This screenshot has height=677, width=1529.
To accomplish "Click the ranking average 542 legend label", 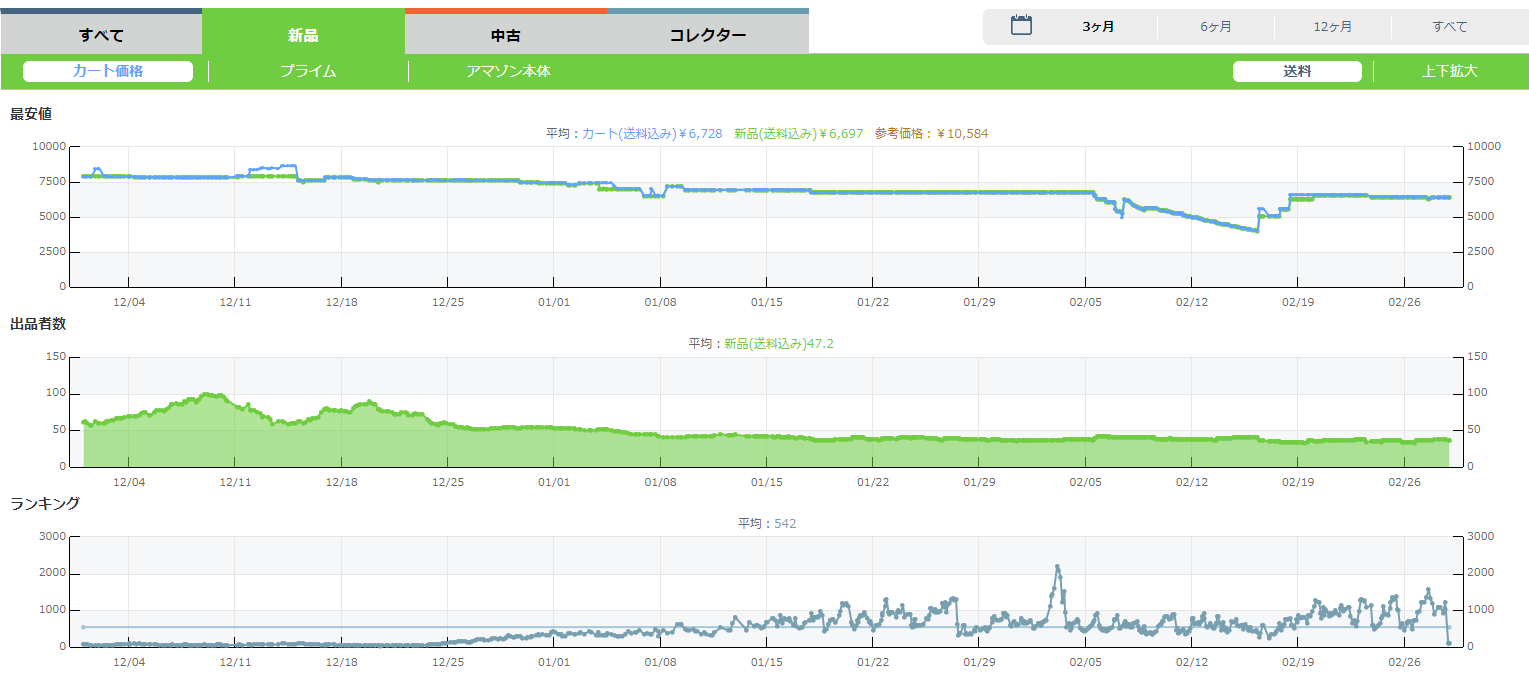I will point(784,523).
